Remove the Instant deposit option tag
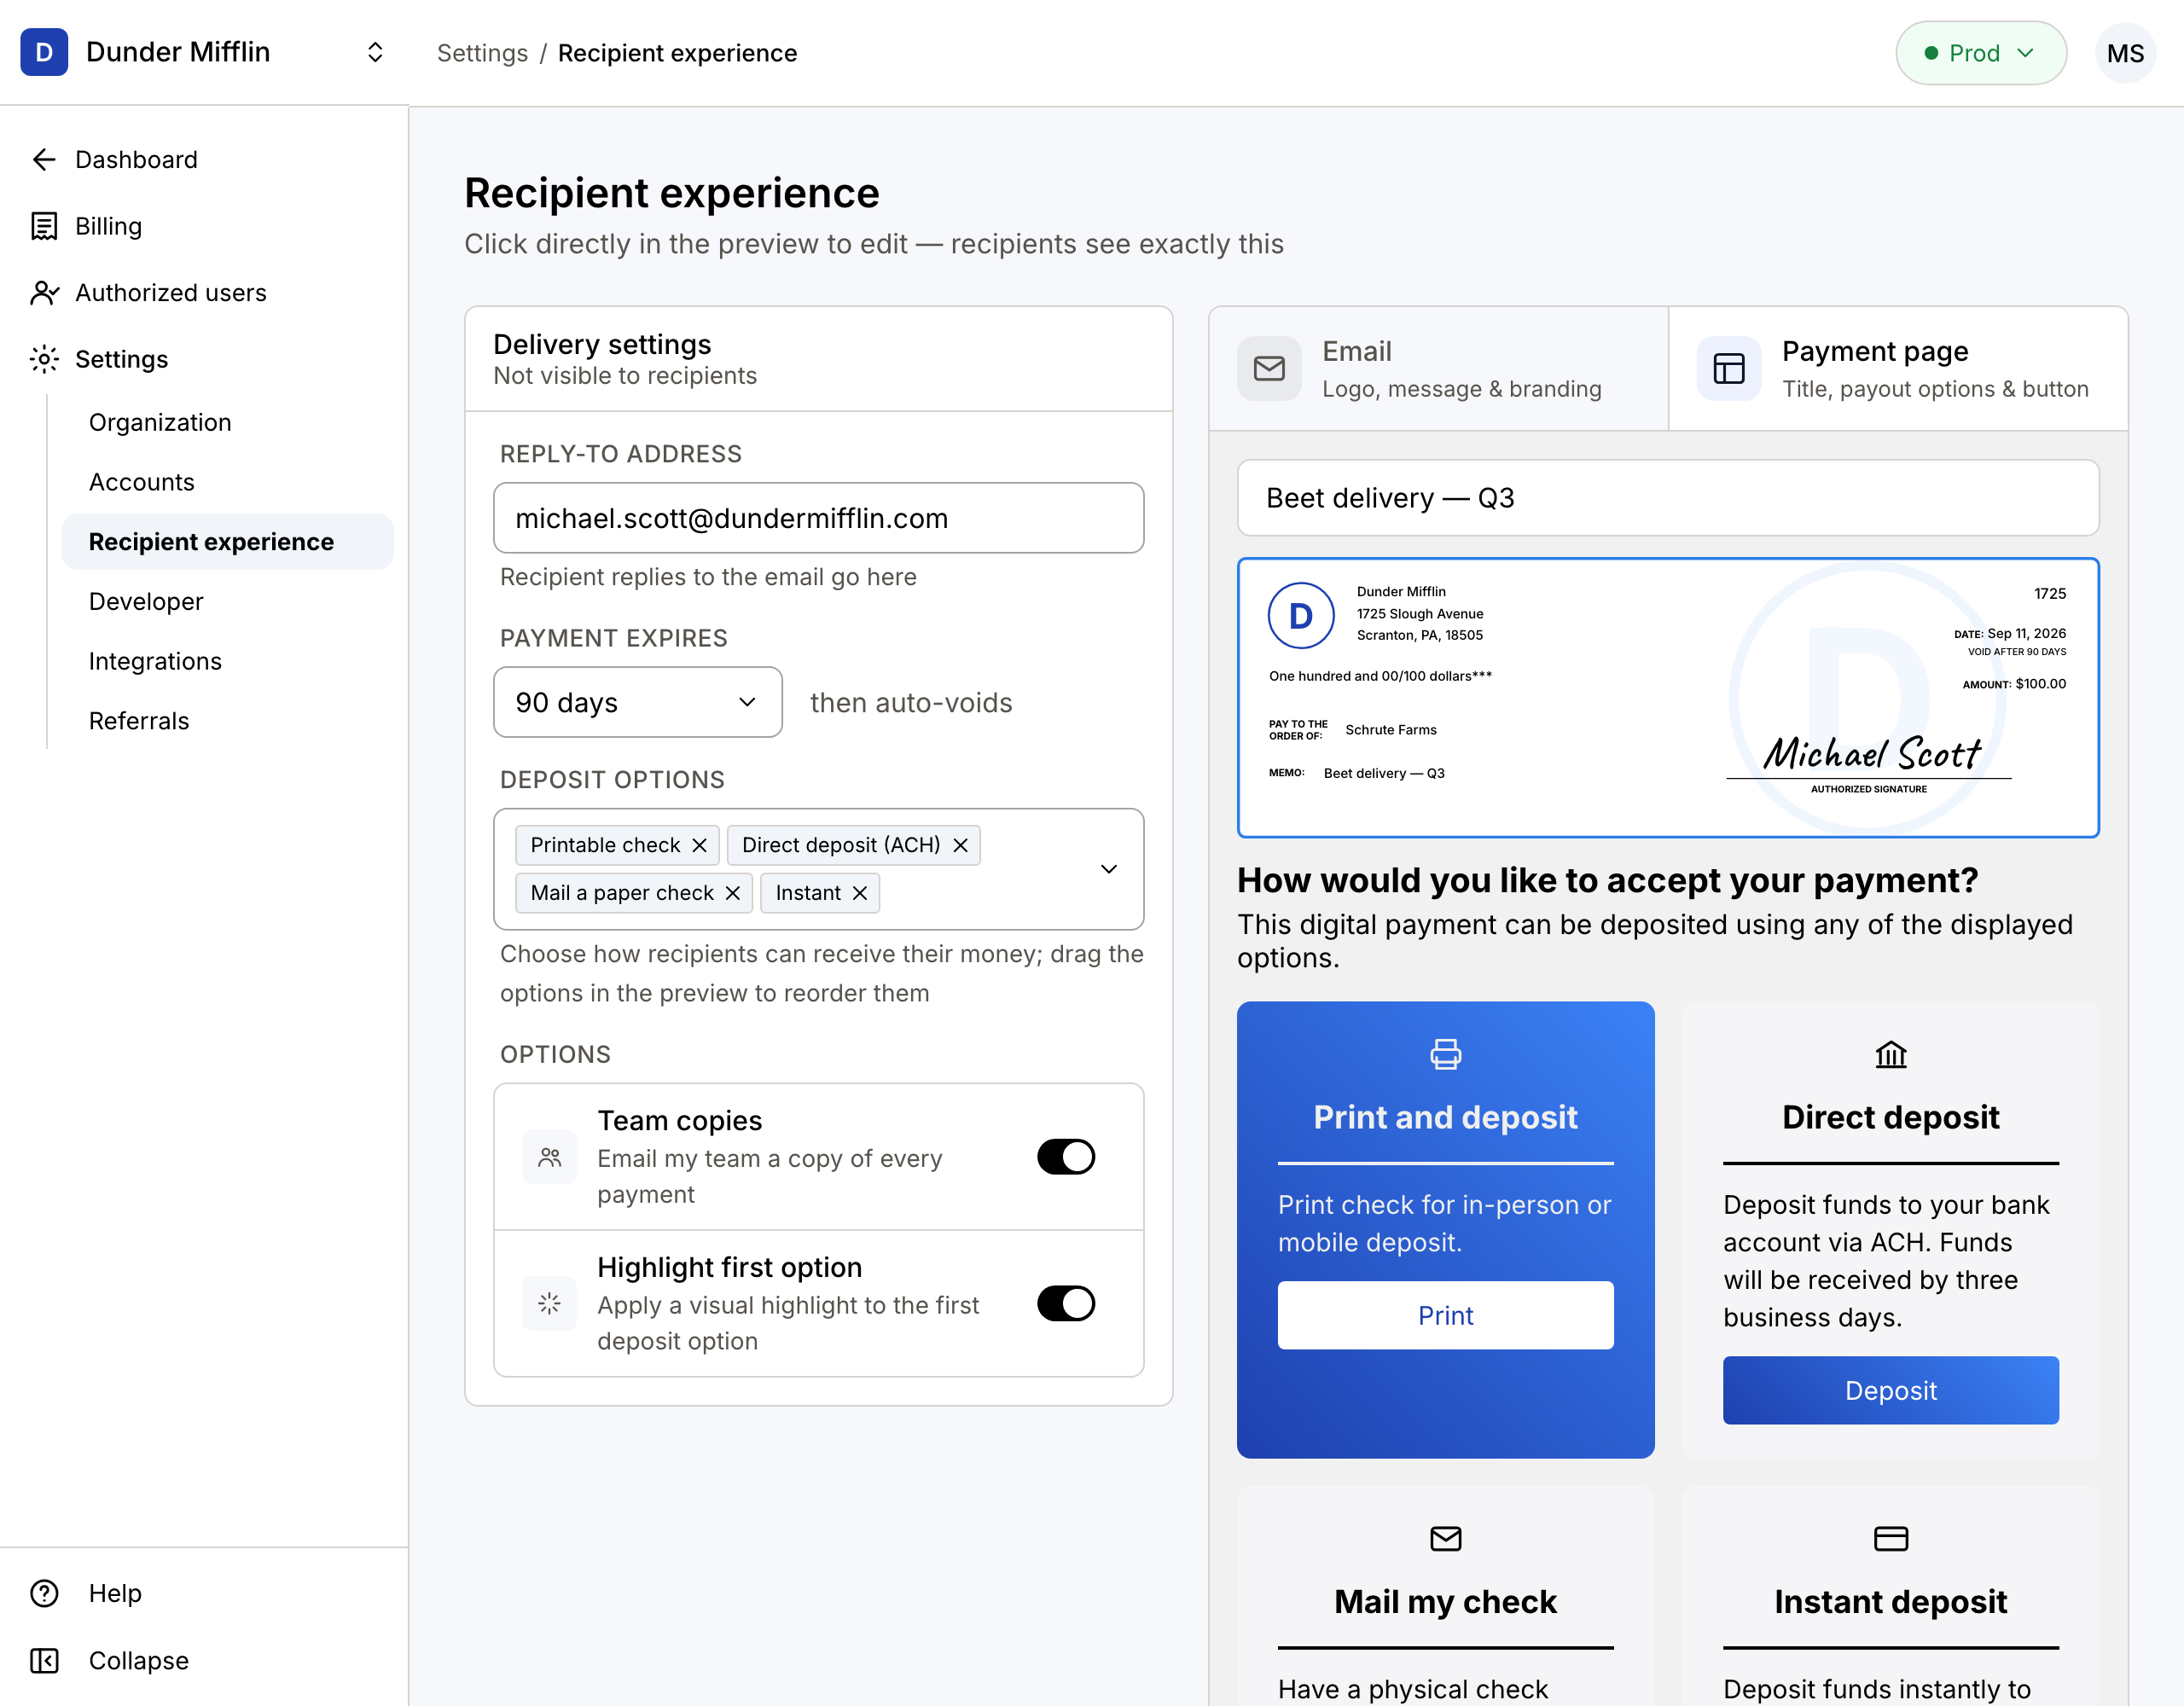This screenshot has height=1706, width=2184. [859, 893]
